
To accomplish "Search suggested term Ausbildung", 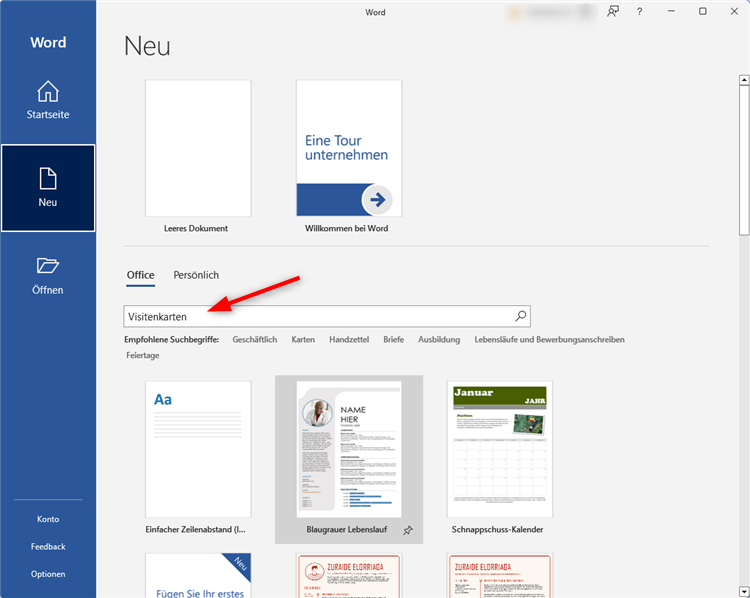I will coord(439,340).
